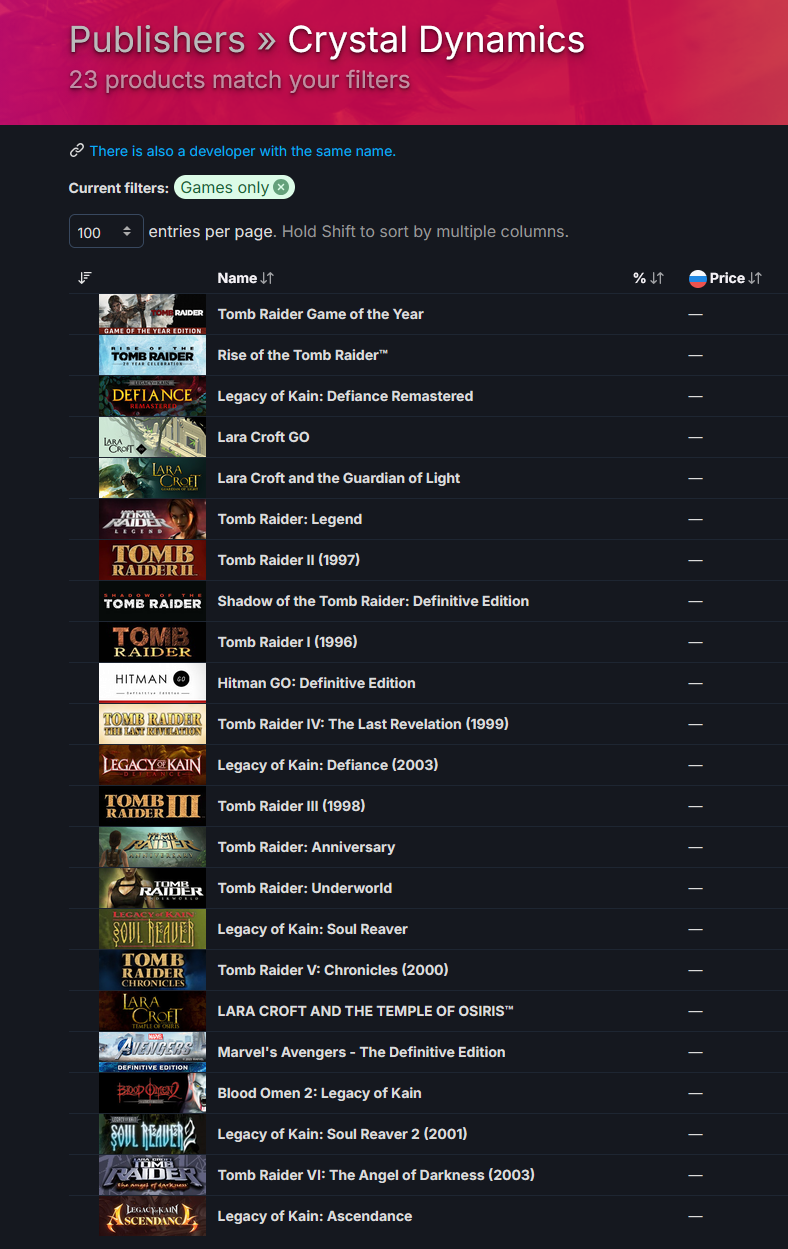Viewport: 788px width, 1249px height.
Task: Click the Tomb Raider I (1996) thumbnail
Action: click(152, 642)
